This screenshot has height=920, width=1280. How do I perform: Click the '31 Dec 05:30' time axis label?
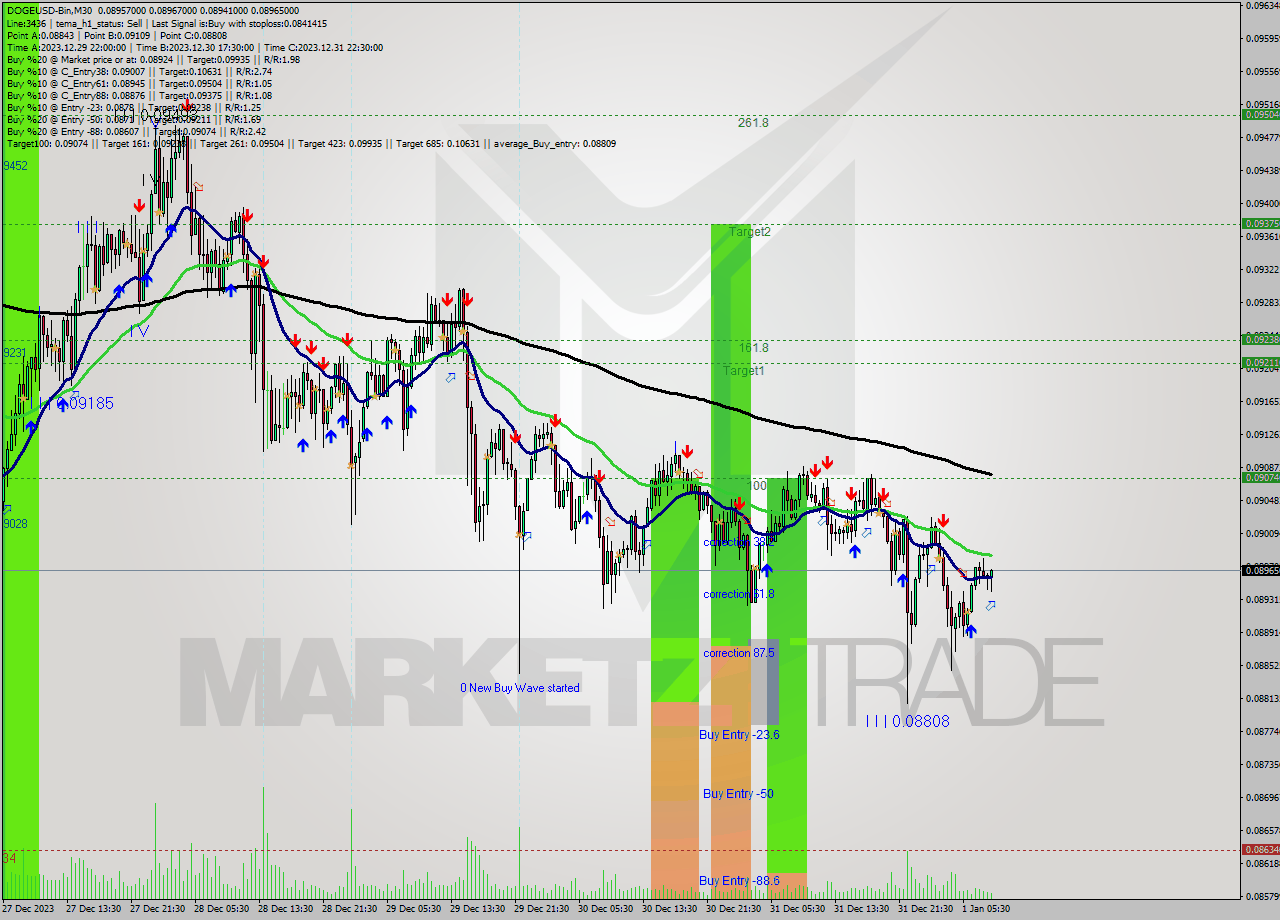800,909
